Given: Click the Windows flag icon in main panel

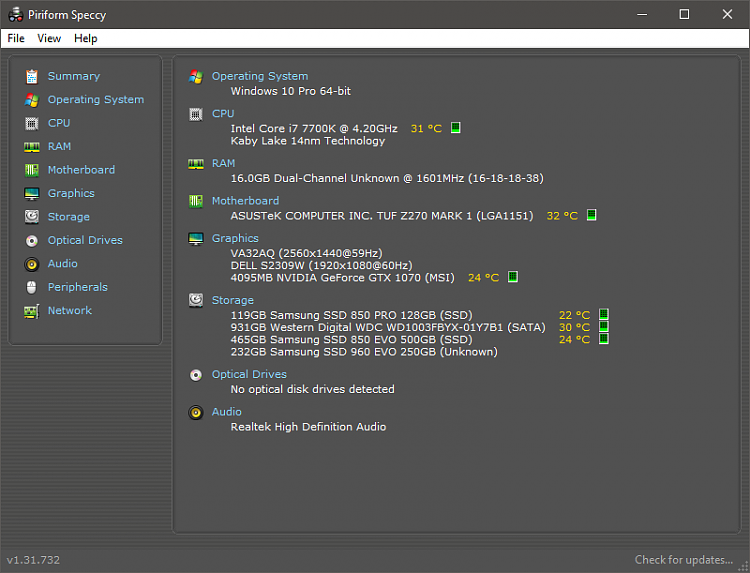Looking at the screenshot, I should tap(196, 77).
